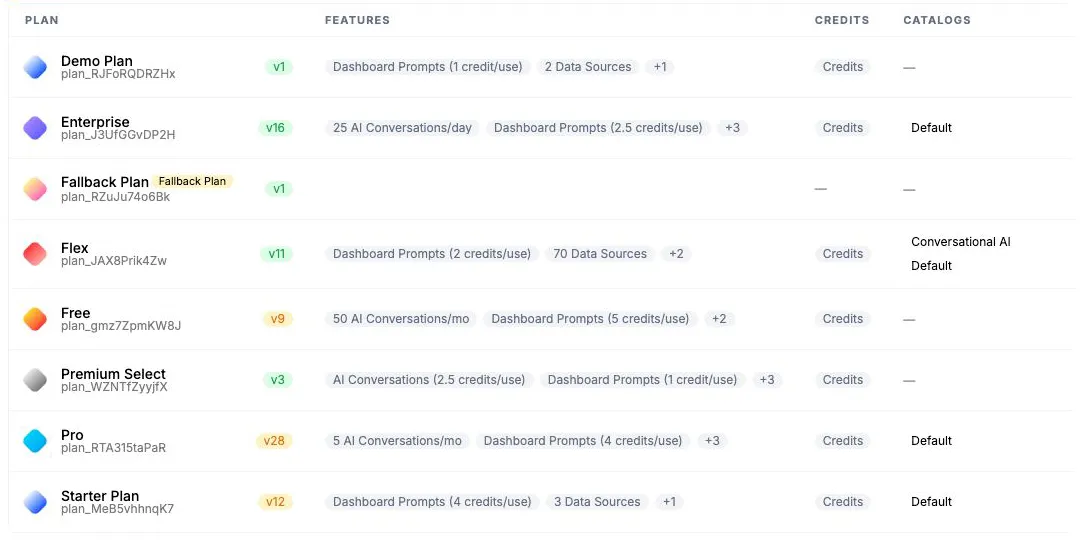The width and height of the screenshot is (1084, 542).
Task: Click the v28 version badge on Pro
Action: (x=274, y=440)
